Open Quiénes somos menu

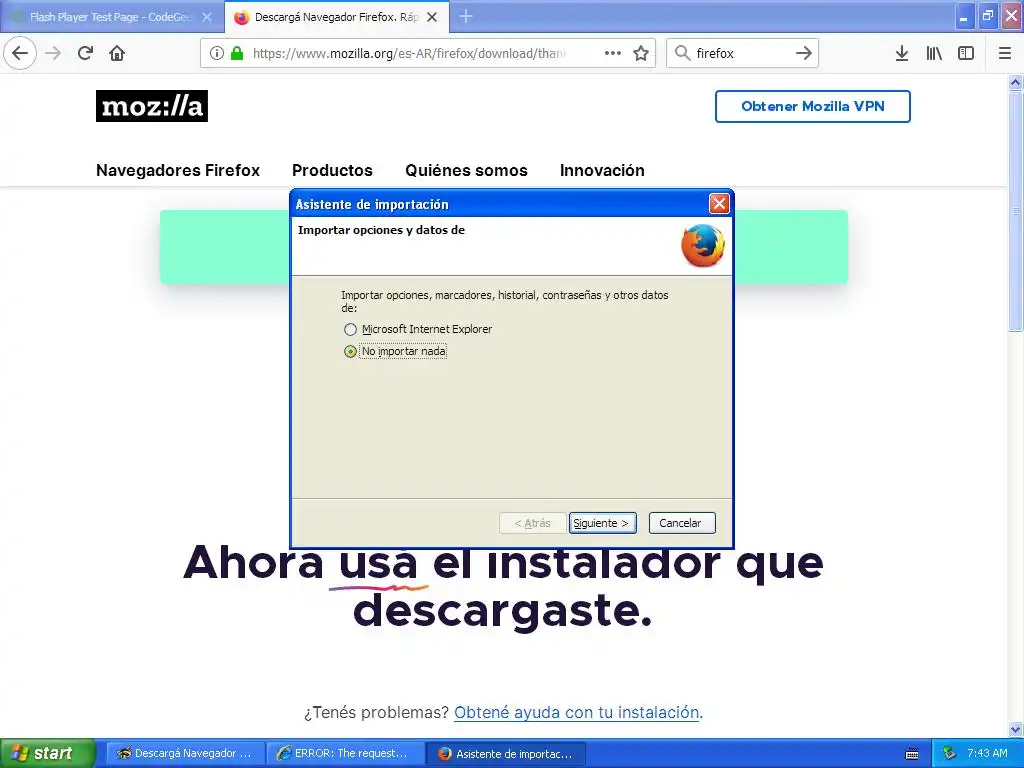[x=466, y=170]
